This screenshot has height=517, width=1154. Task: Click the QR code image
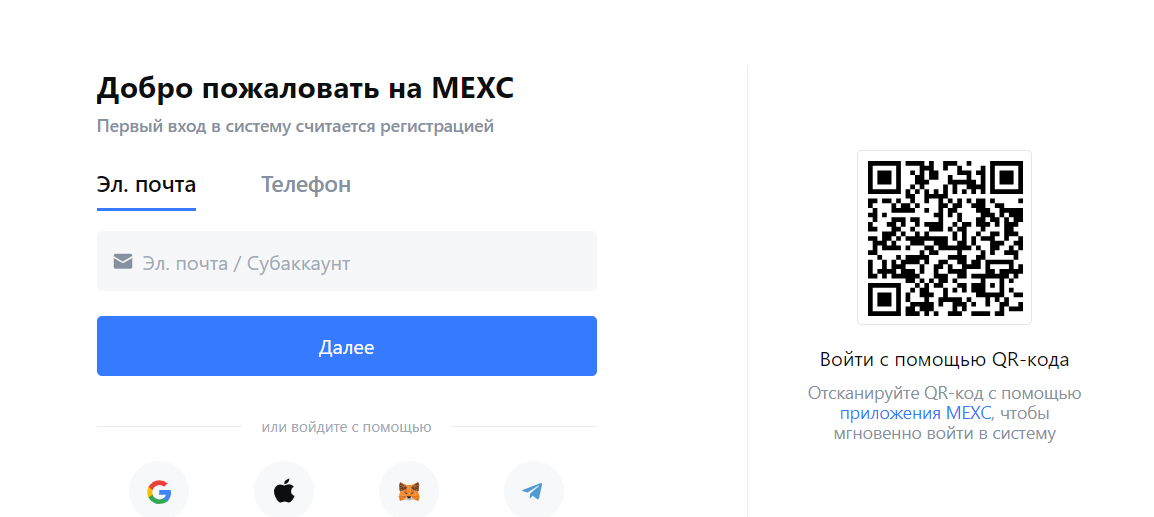[944, 238]
